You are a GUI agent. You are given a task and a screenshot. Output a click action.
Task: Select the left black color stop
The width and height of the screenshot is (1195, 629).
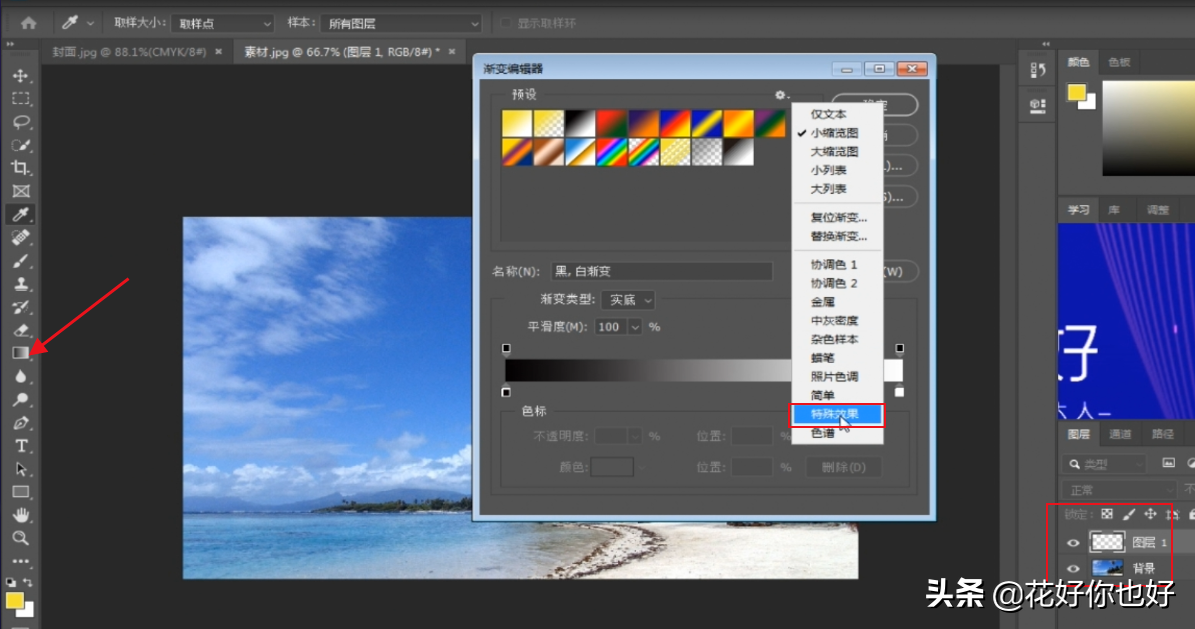point(506,393)
